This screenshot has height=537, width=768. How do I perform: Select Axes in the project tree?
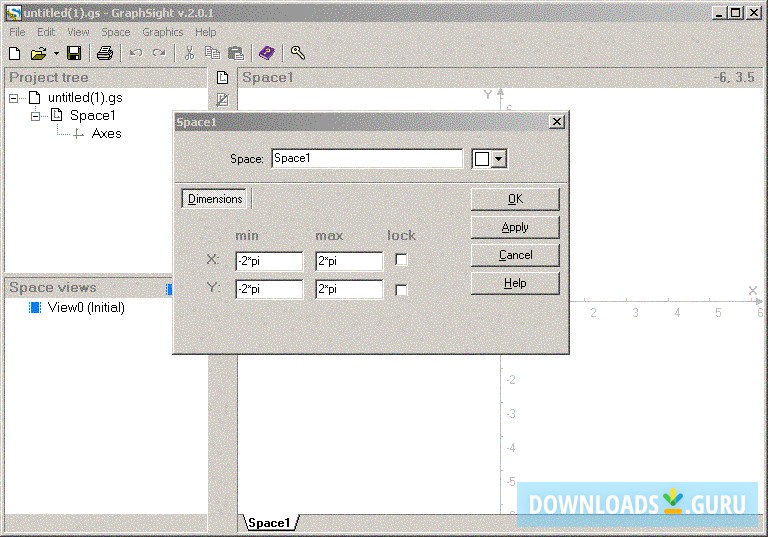click(106, 133)
